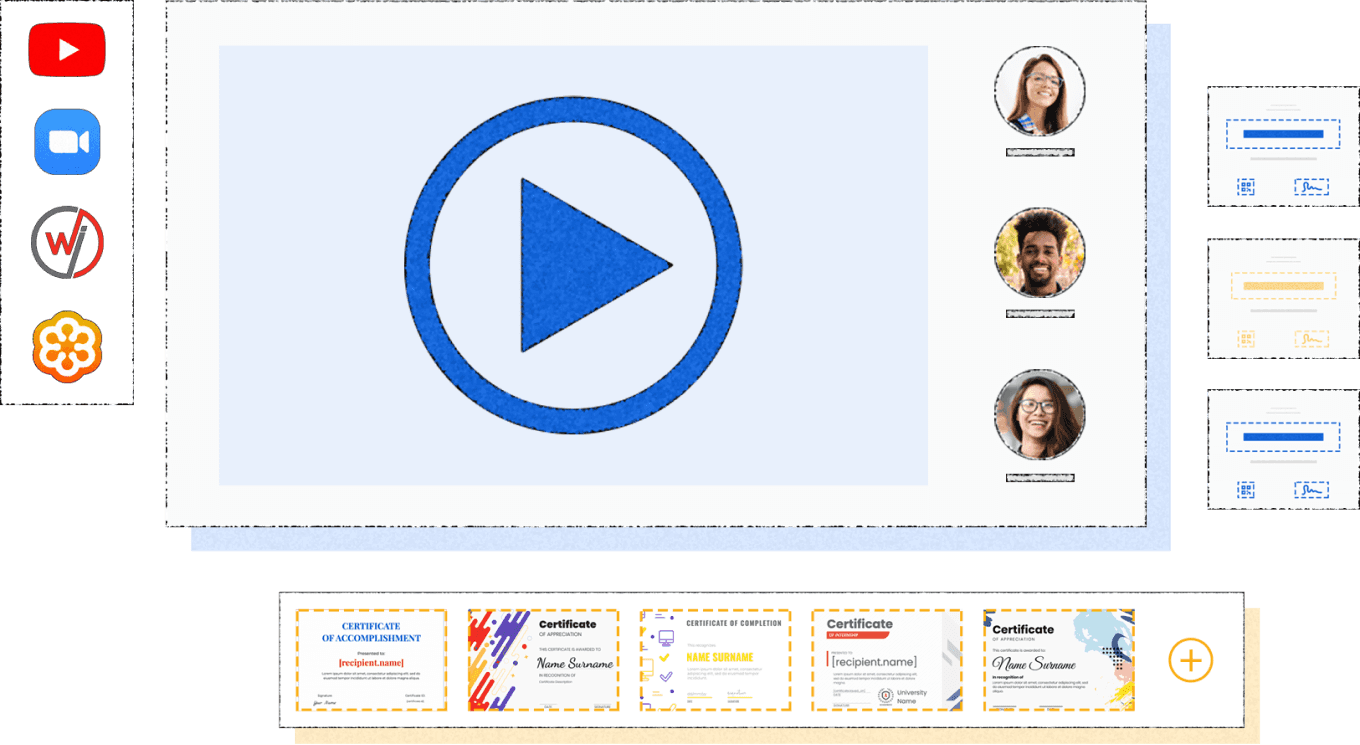
Task: Click the orange flower GoToWebinar icon
Action: 67,346
